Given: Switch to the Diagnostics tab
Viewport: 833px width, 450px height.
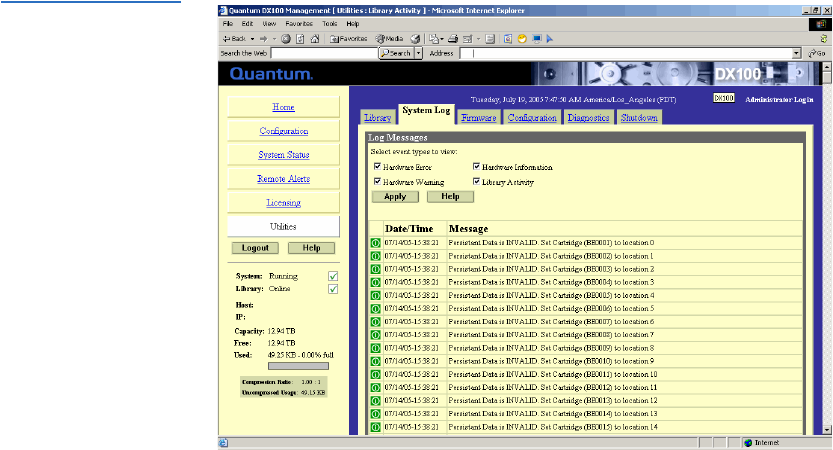Looking at the screenshot, I should click(588, 117).
